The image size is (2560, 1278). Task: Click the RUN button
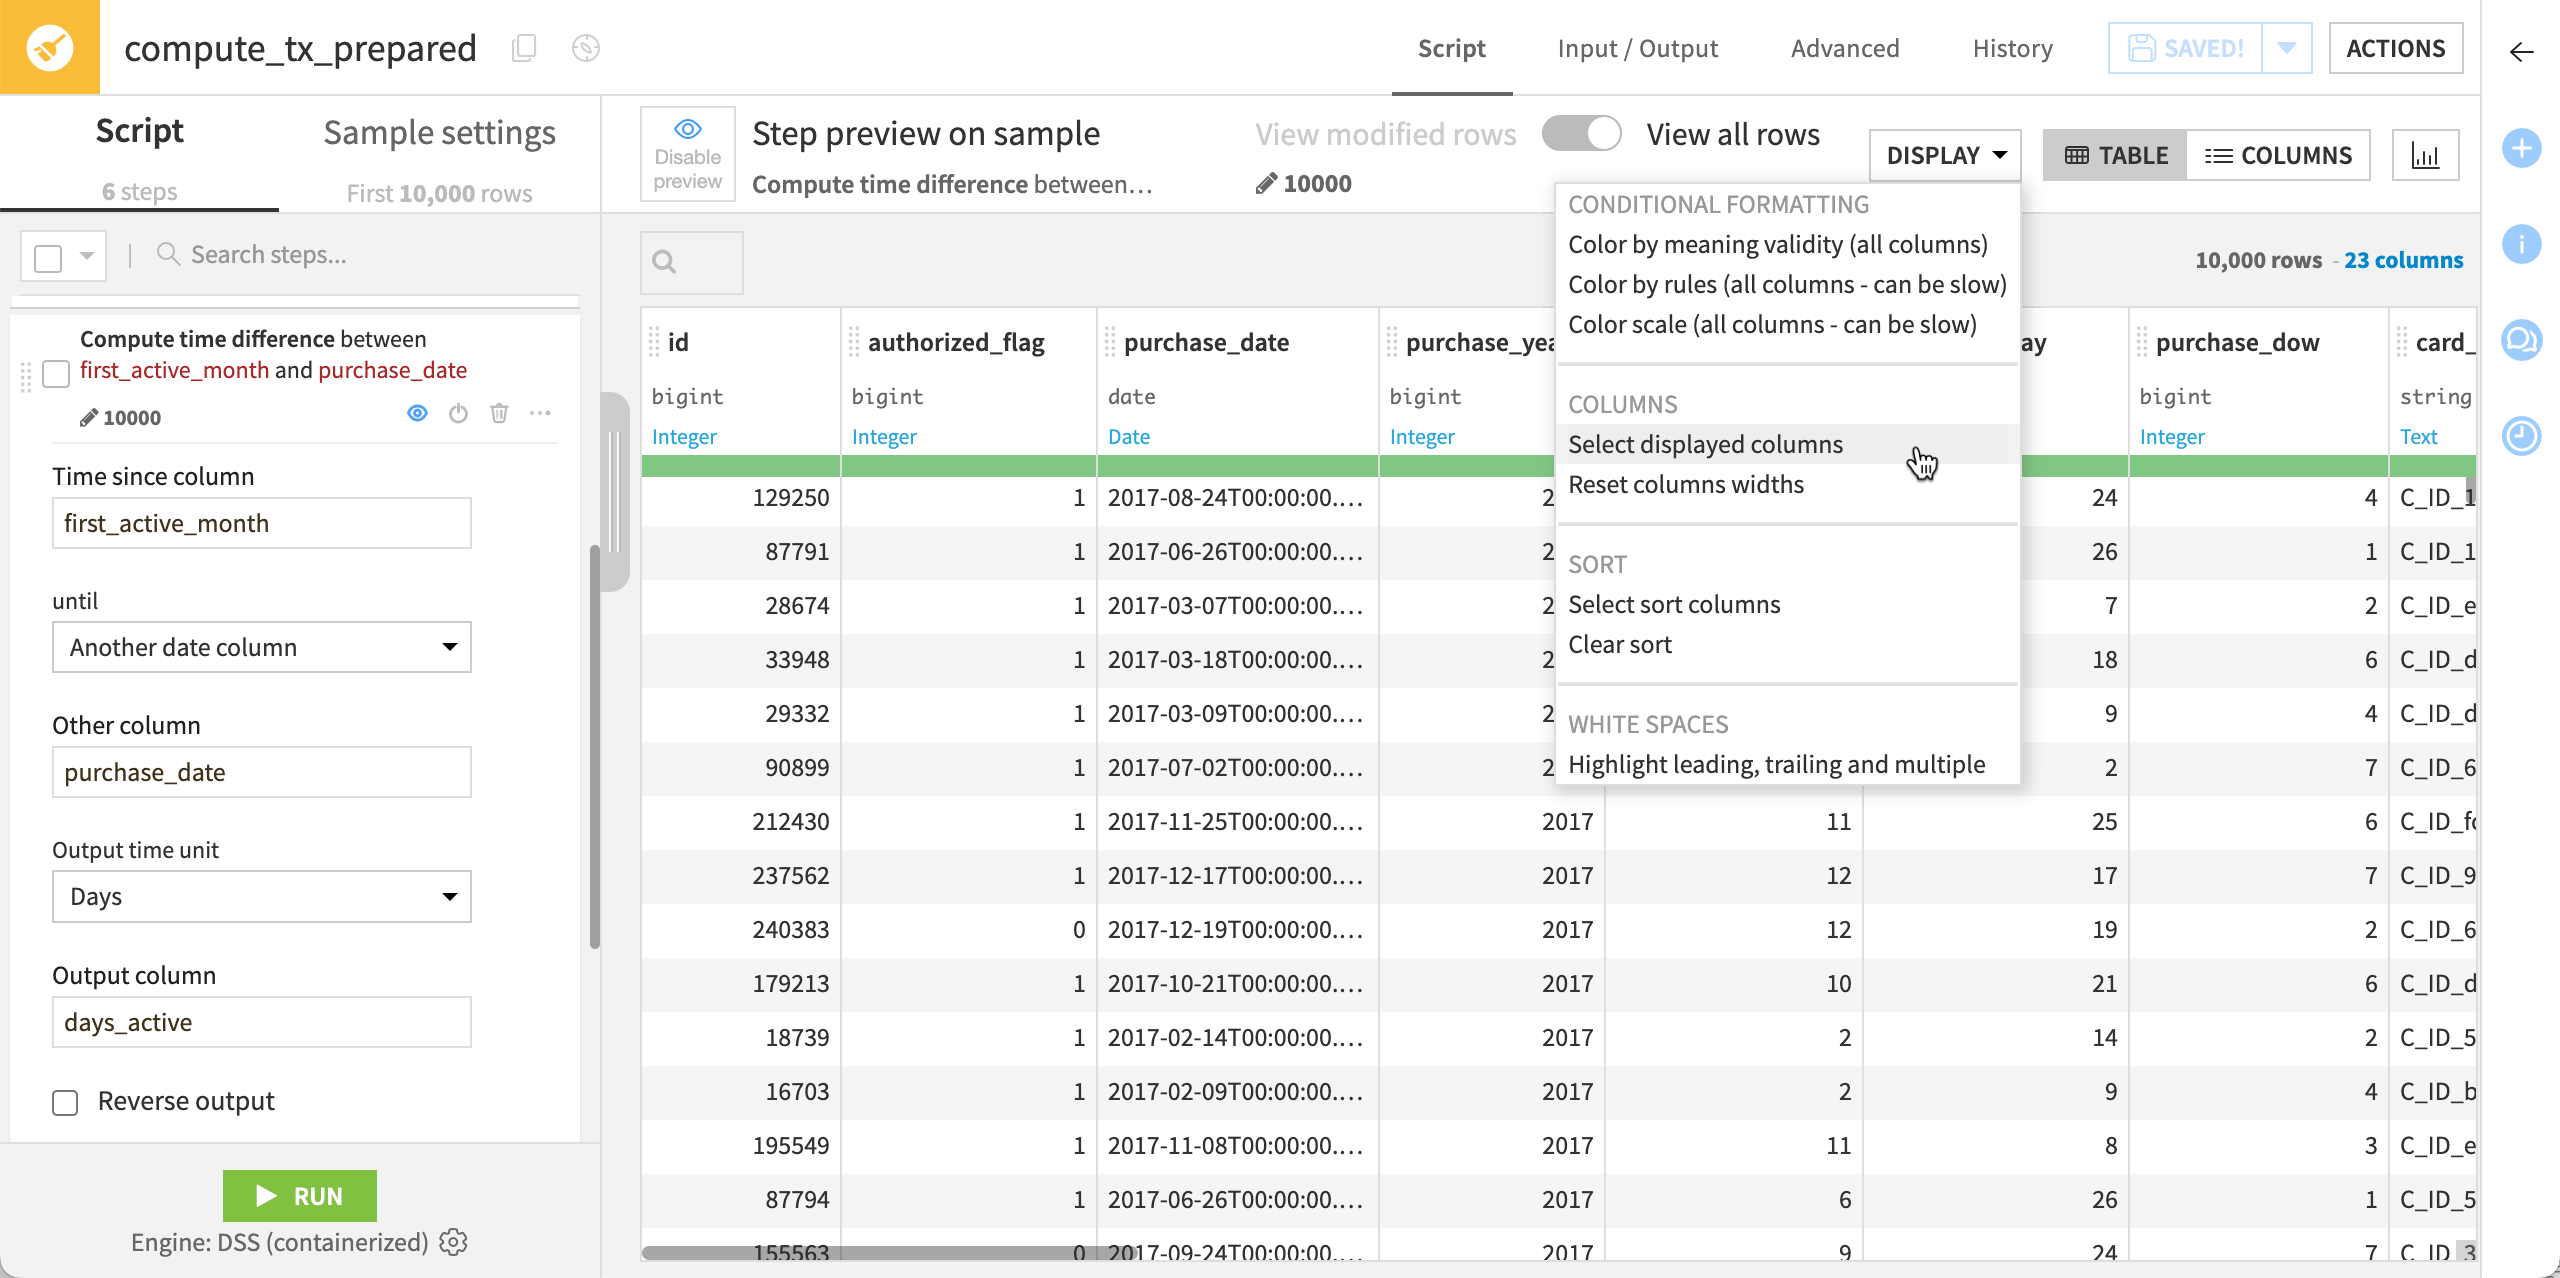point(299,1195)
